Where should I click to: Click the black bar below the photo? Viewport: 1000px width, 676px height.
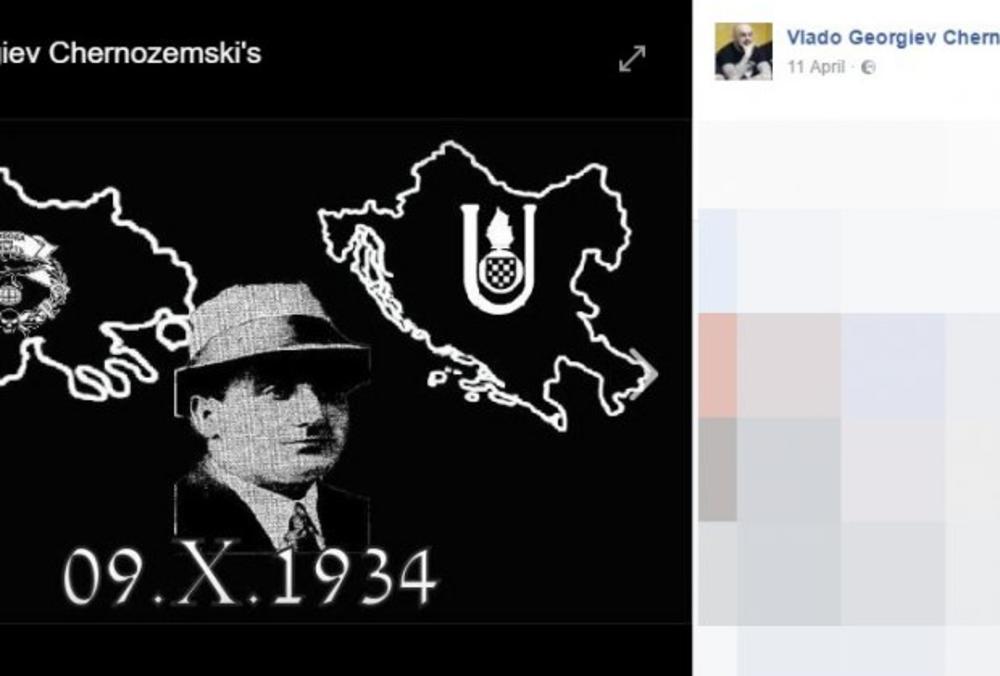click(x=346, y=650)
